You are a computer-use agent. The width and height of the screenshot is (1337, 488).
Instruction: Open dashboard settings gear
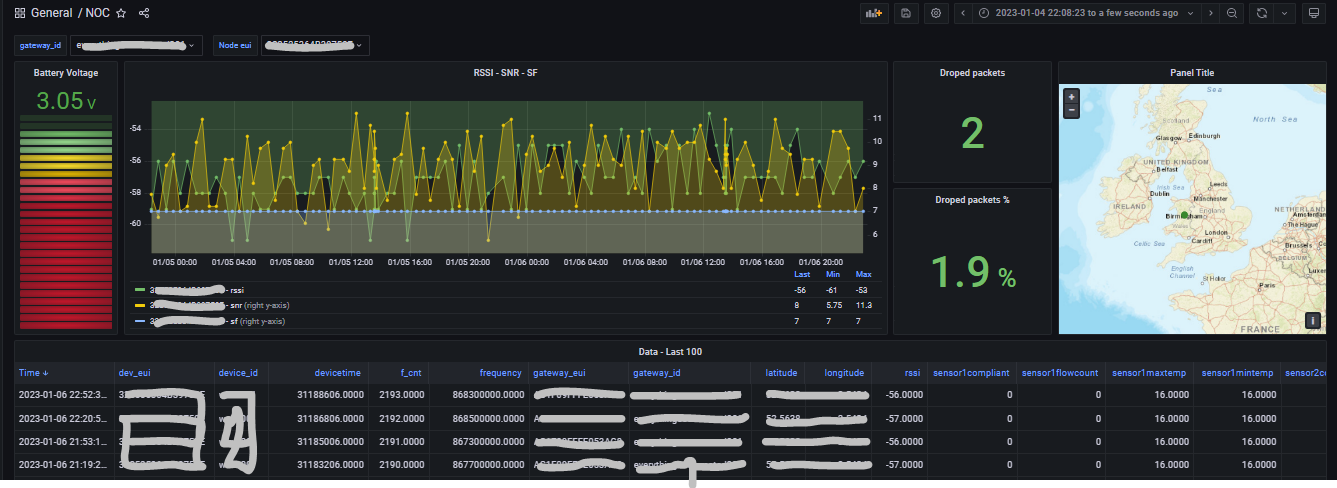pyautogui.click(x=936, y=13)
